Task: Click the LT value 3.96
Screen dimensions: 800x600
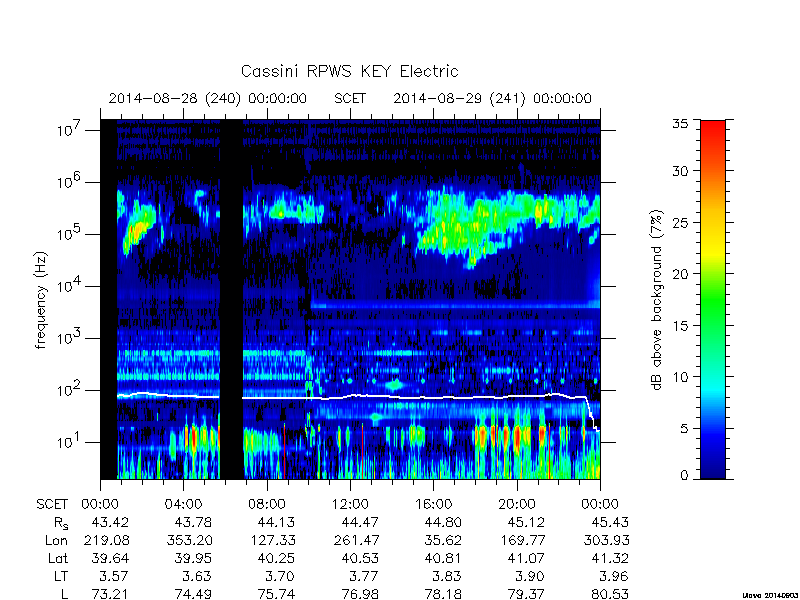Action: [x=613, y=577]
